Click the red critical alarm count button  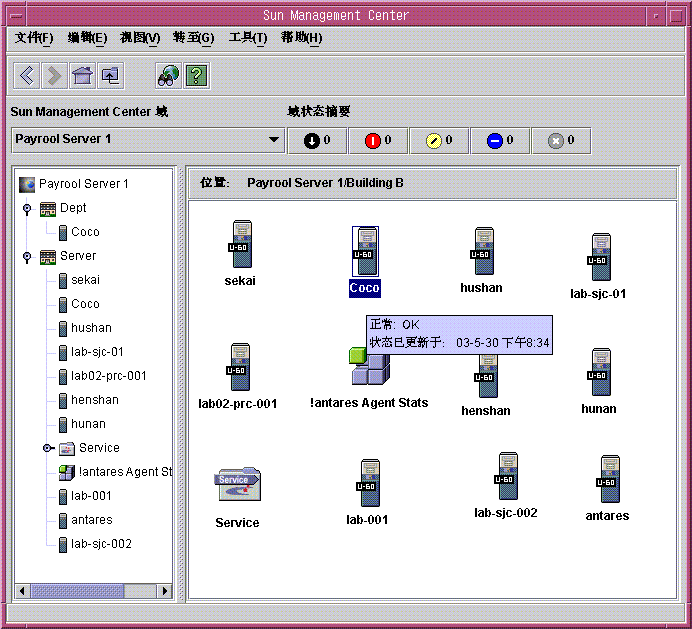pyautogui.click(x=378, y=141)
